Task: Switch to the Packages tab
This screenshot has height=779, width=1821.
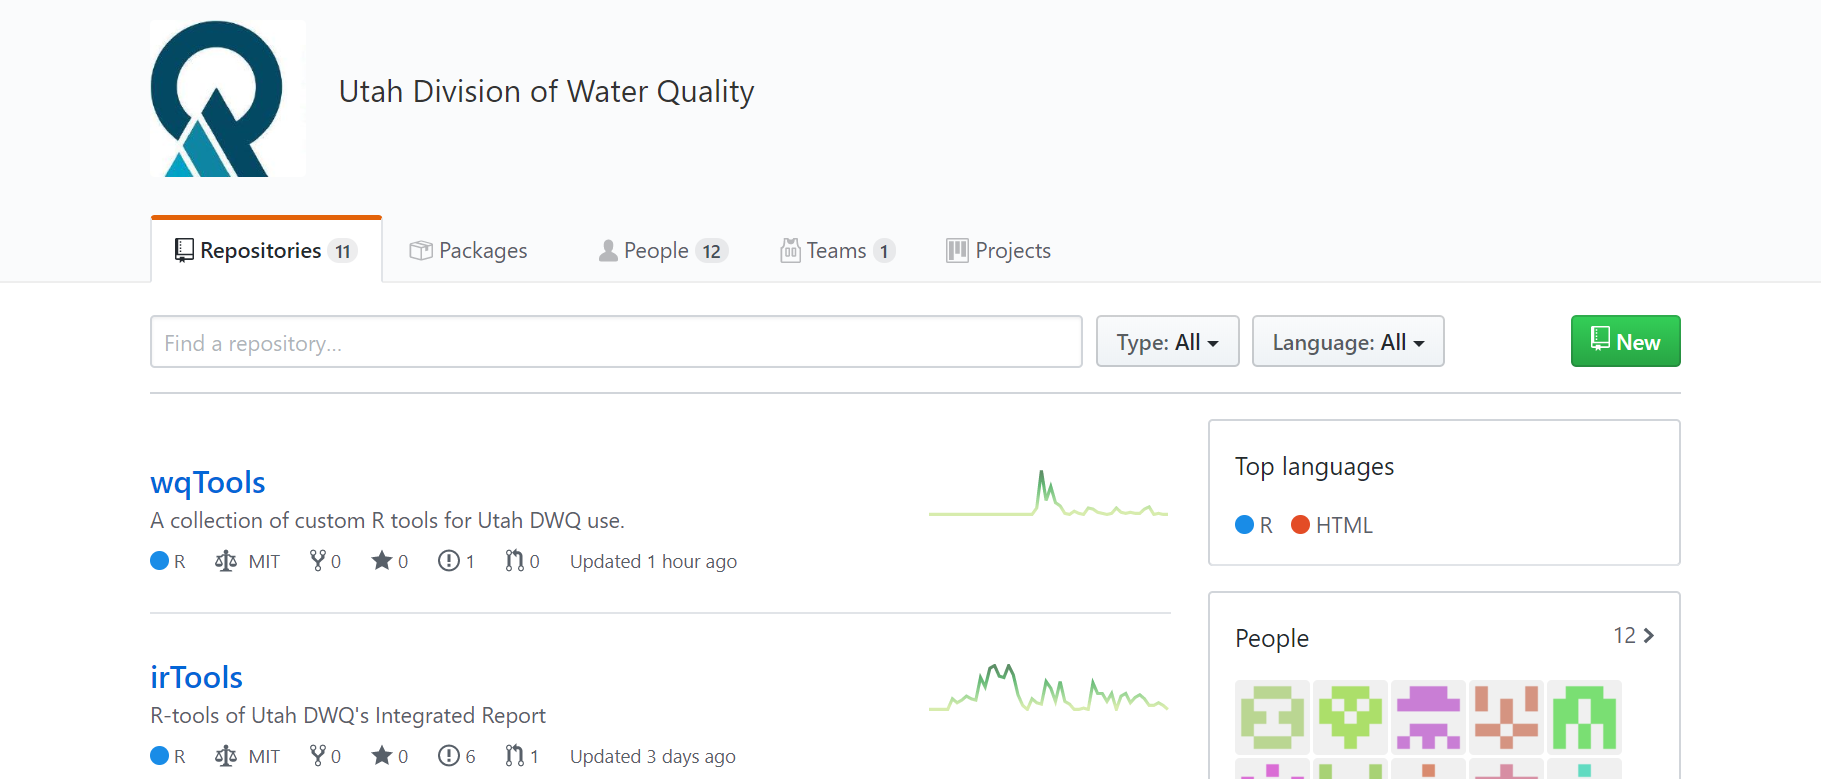Action: pyautogui.click(x=469, y=251)
